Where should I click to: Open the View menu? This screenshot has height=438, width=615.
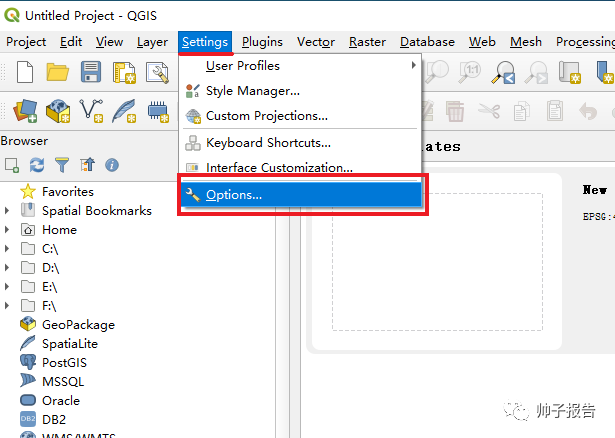point(109,42)
